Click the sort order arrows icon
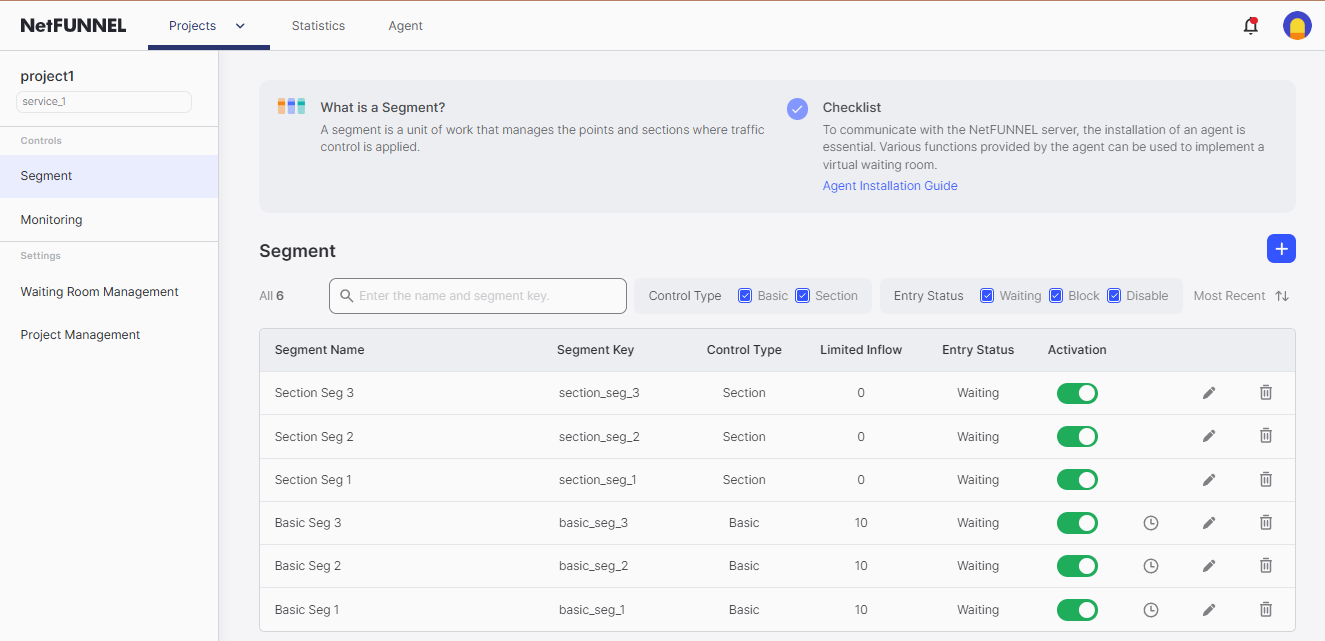 (x=1283, y=295)
